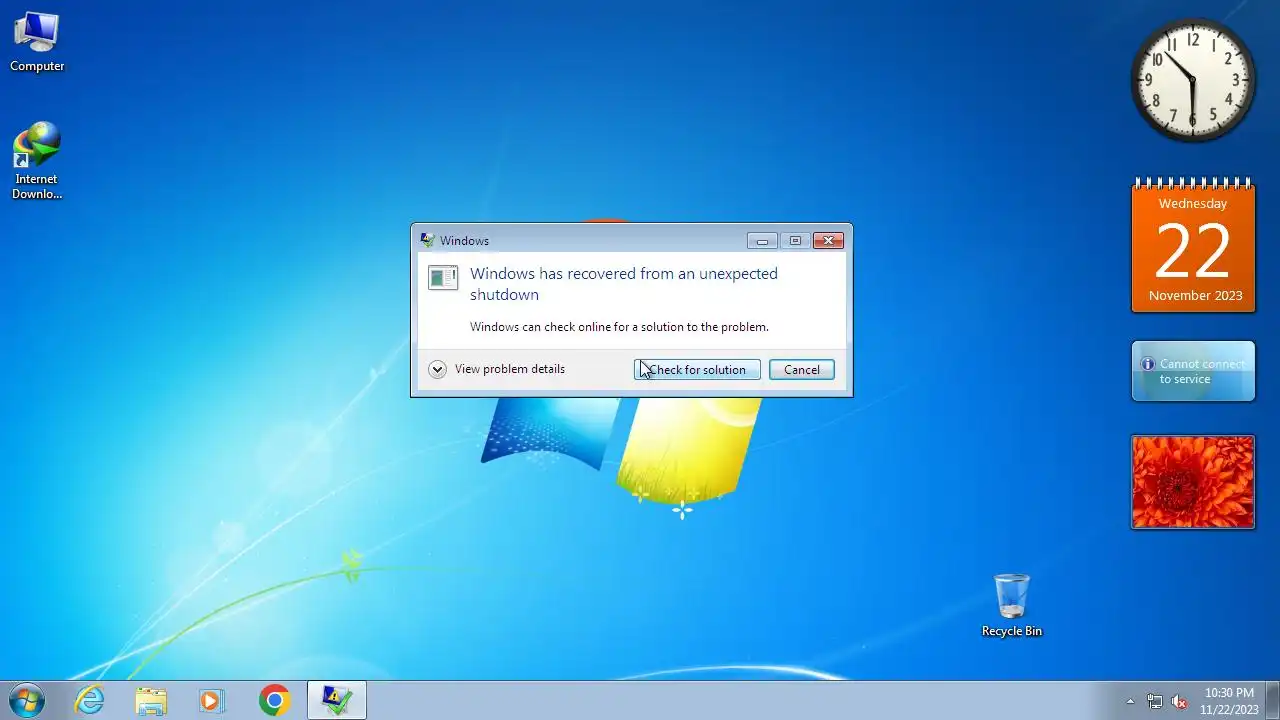Launch Internet Explorer from taskbar
This screenshot has height=720, width=1280.
tap(90, 700)
